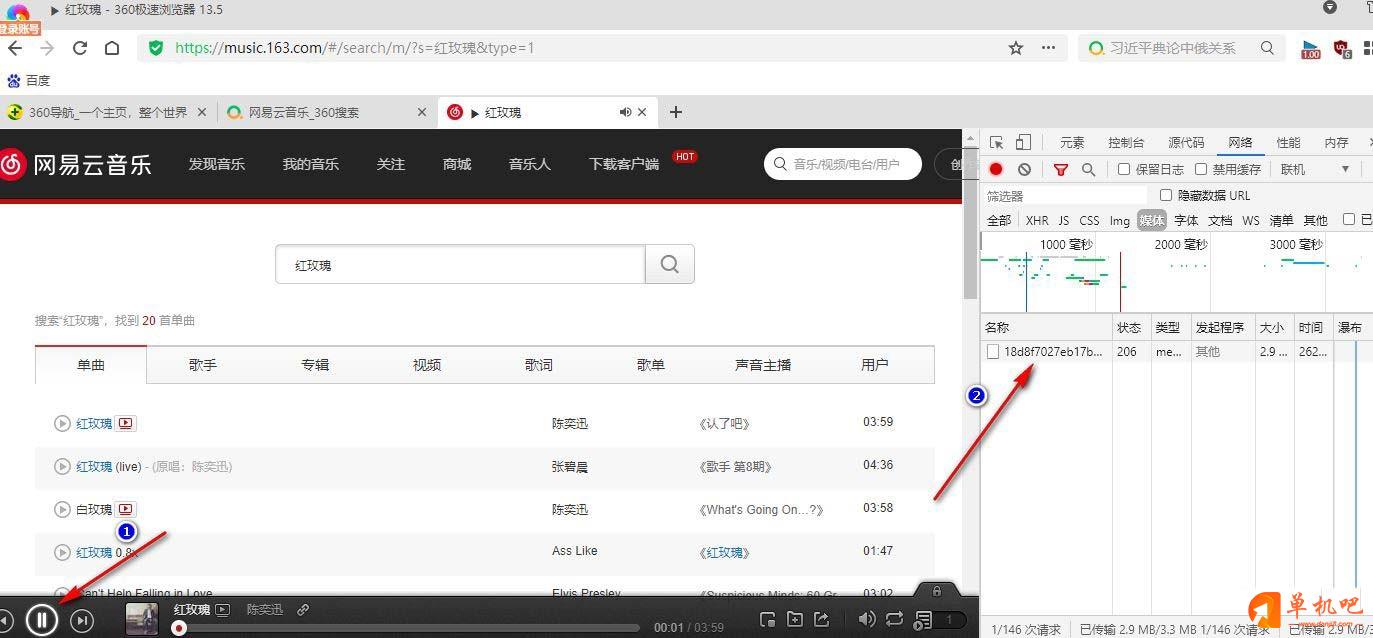Open artist link 张碧晨

click(570, 467)
